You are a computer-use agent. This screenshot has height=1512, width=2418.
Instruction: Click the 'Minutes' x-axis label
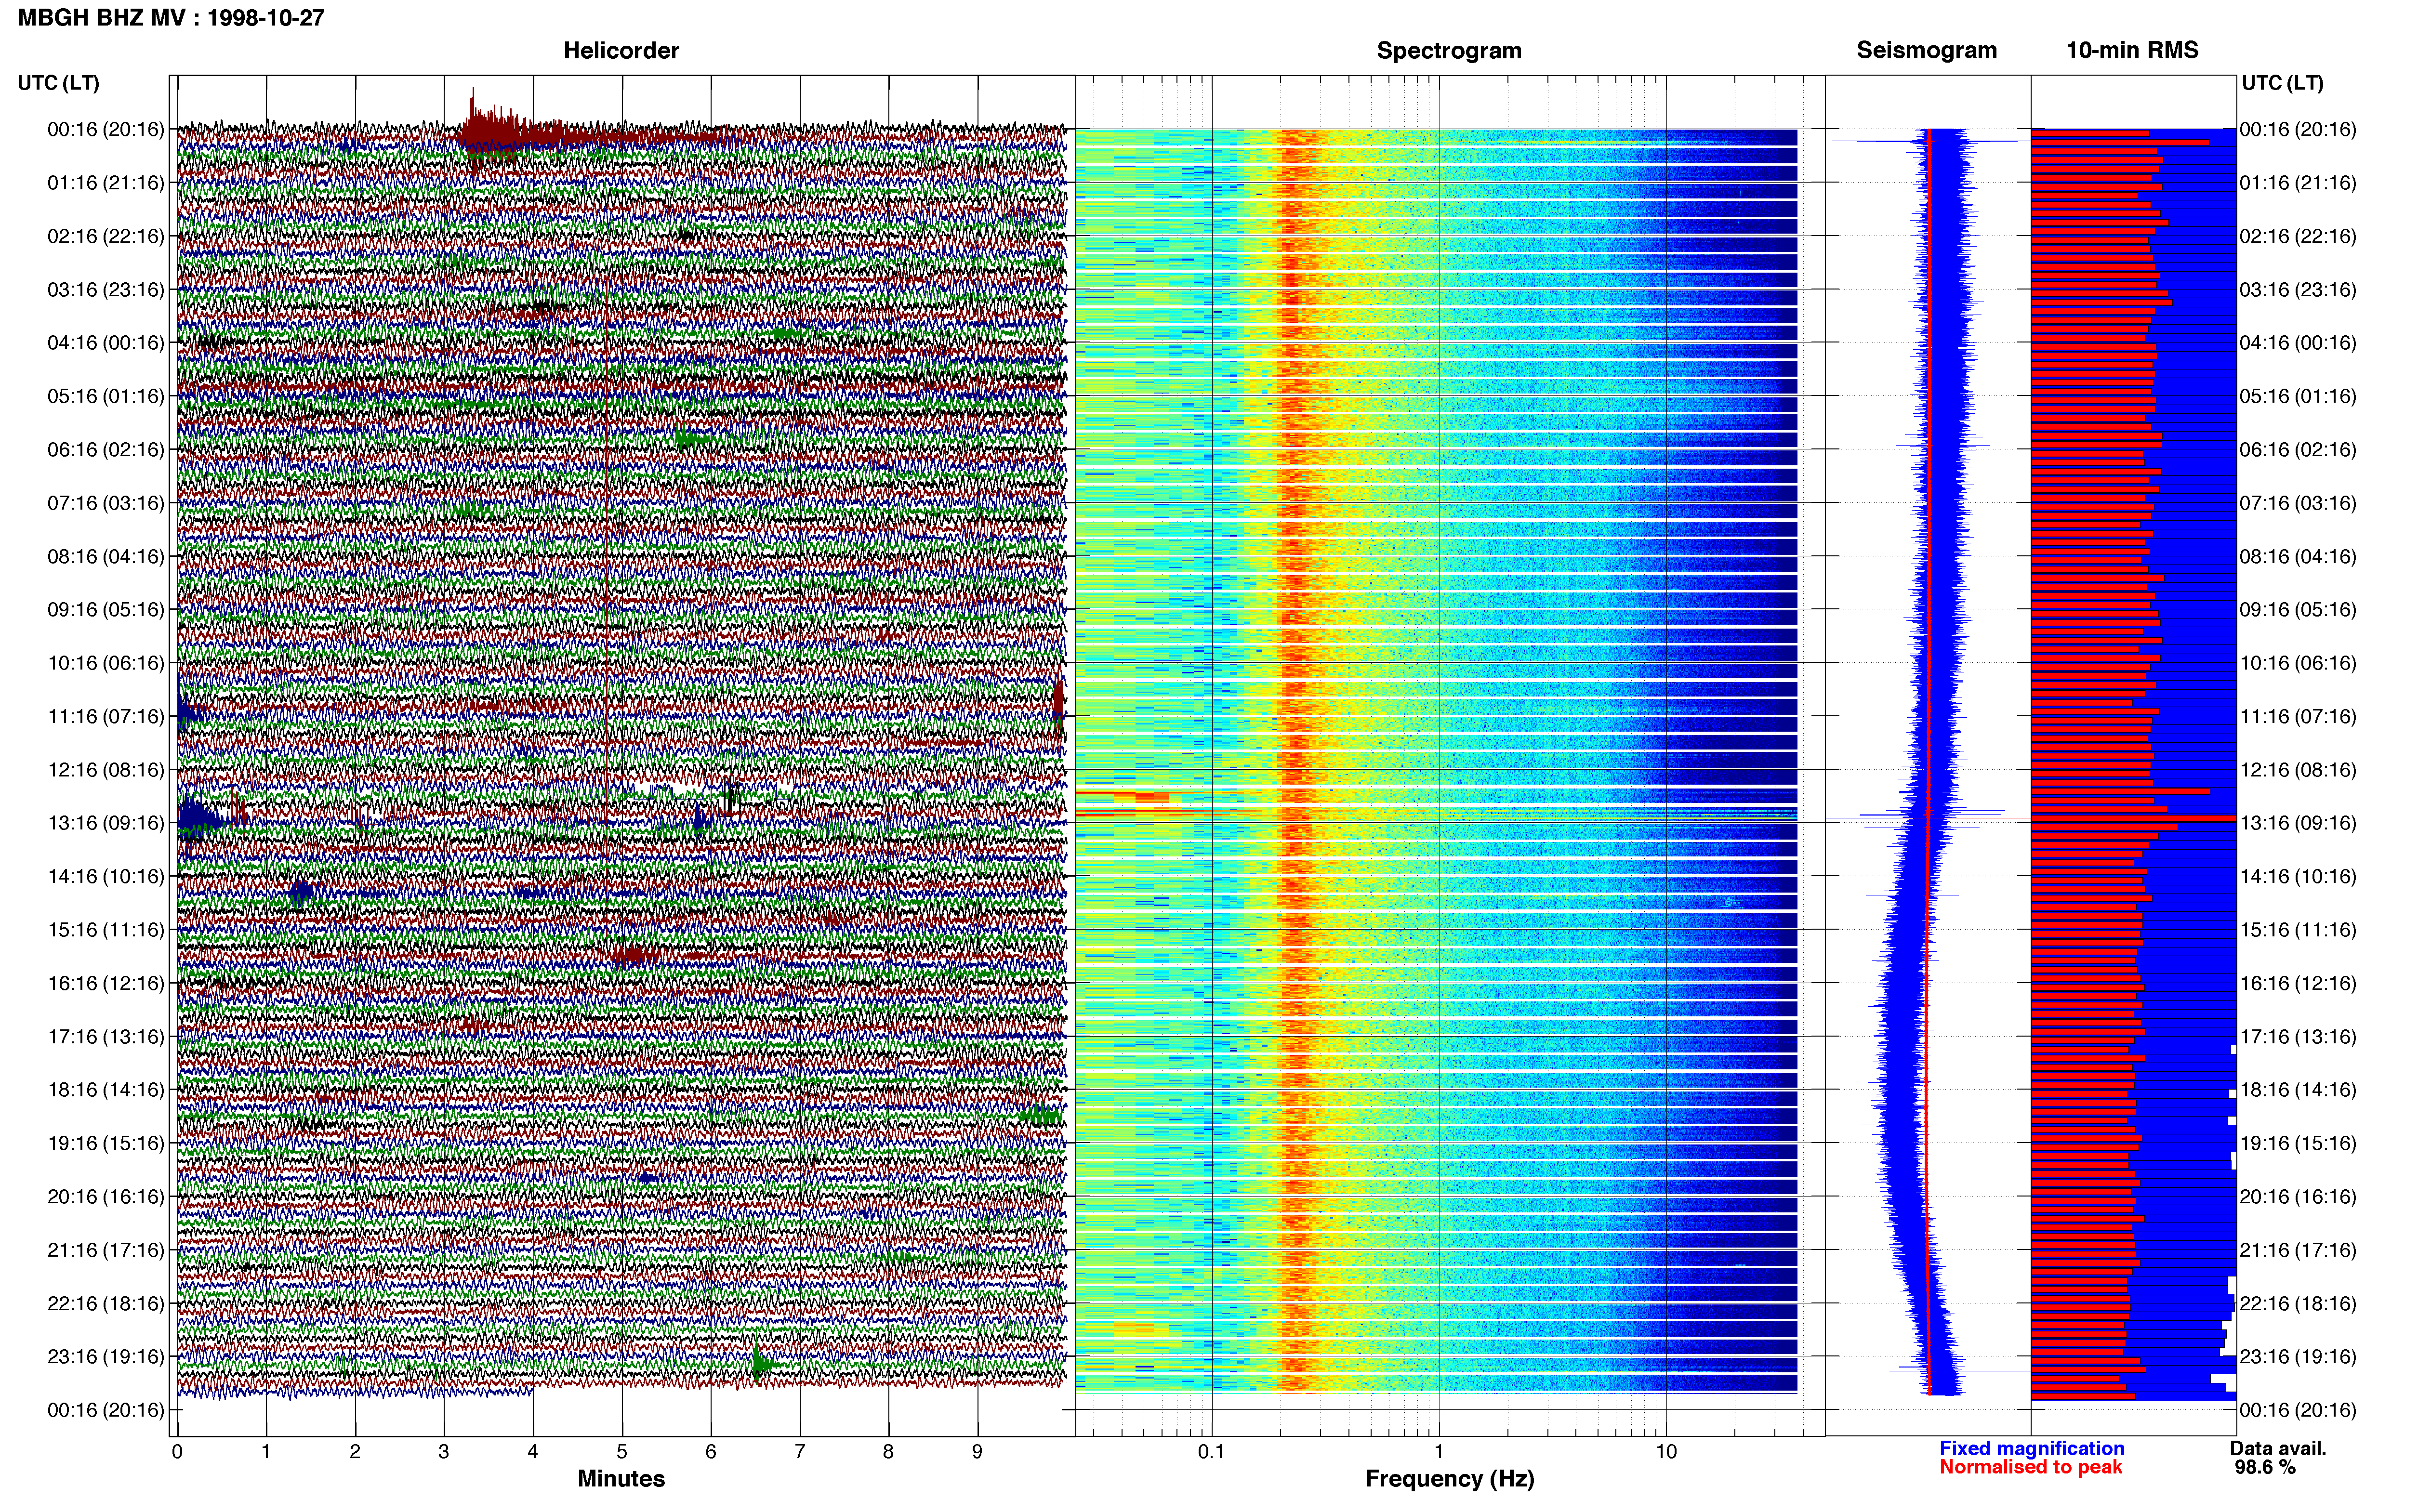coord(621,1479)
